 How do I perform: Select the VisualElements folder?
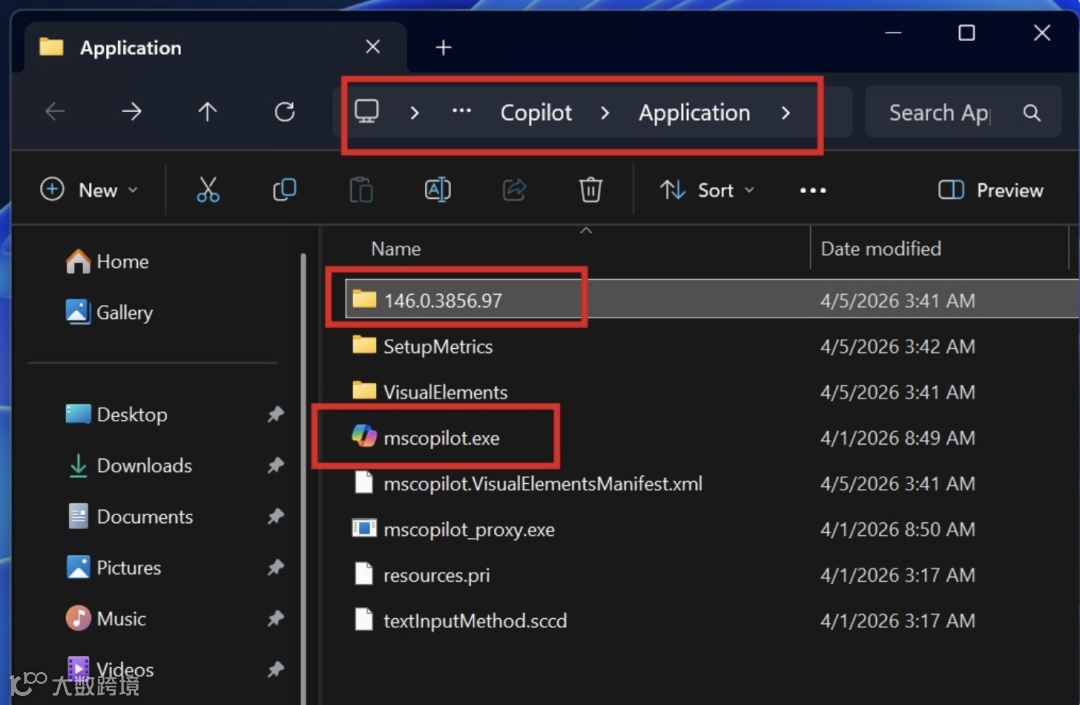point(445,392)
